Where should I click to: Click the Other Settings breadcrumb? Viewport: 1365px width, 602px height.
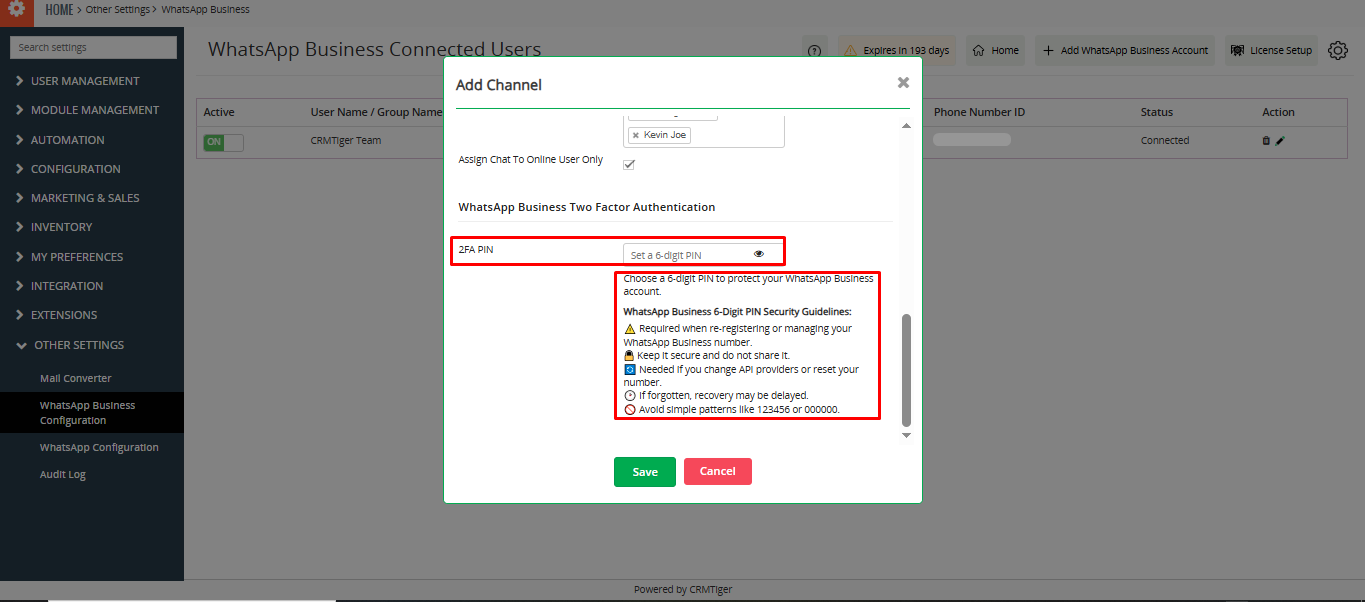click(x=118, y=9)
